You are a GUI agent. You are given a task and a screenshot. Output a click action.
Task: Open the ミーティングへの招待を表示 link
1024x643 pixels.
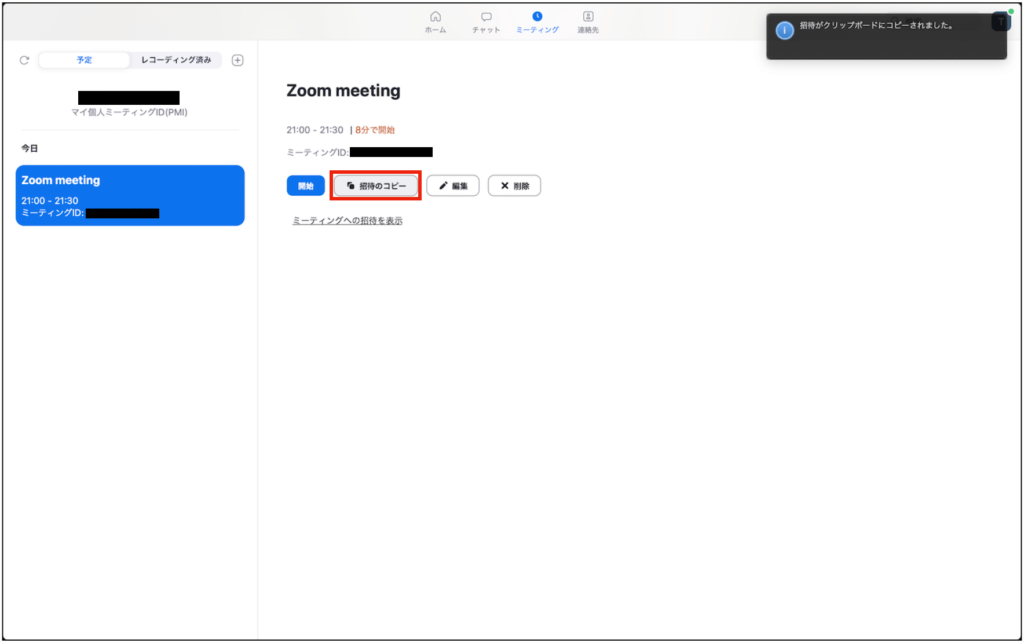pyautogui.click(x=347, y=220)
